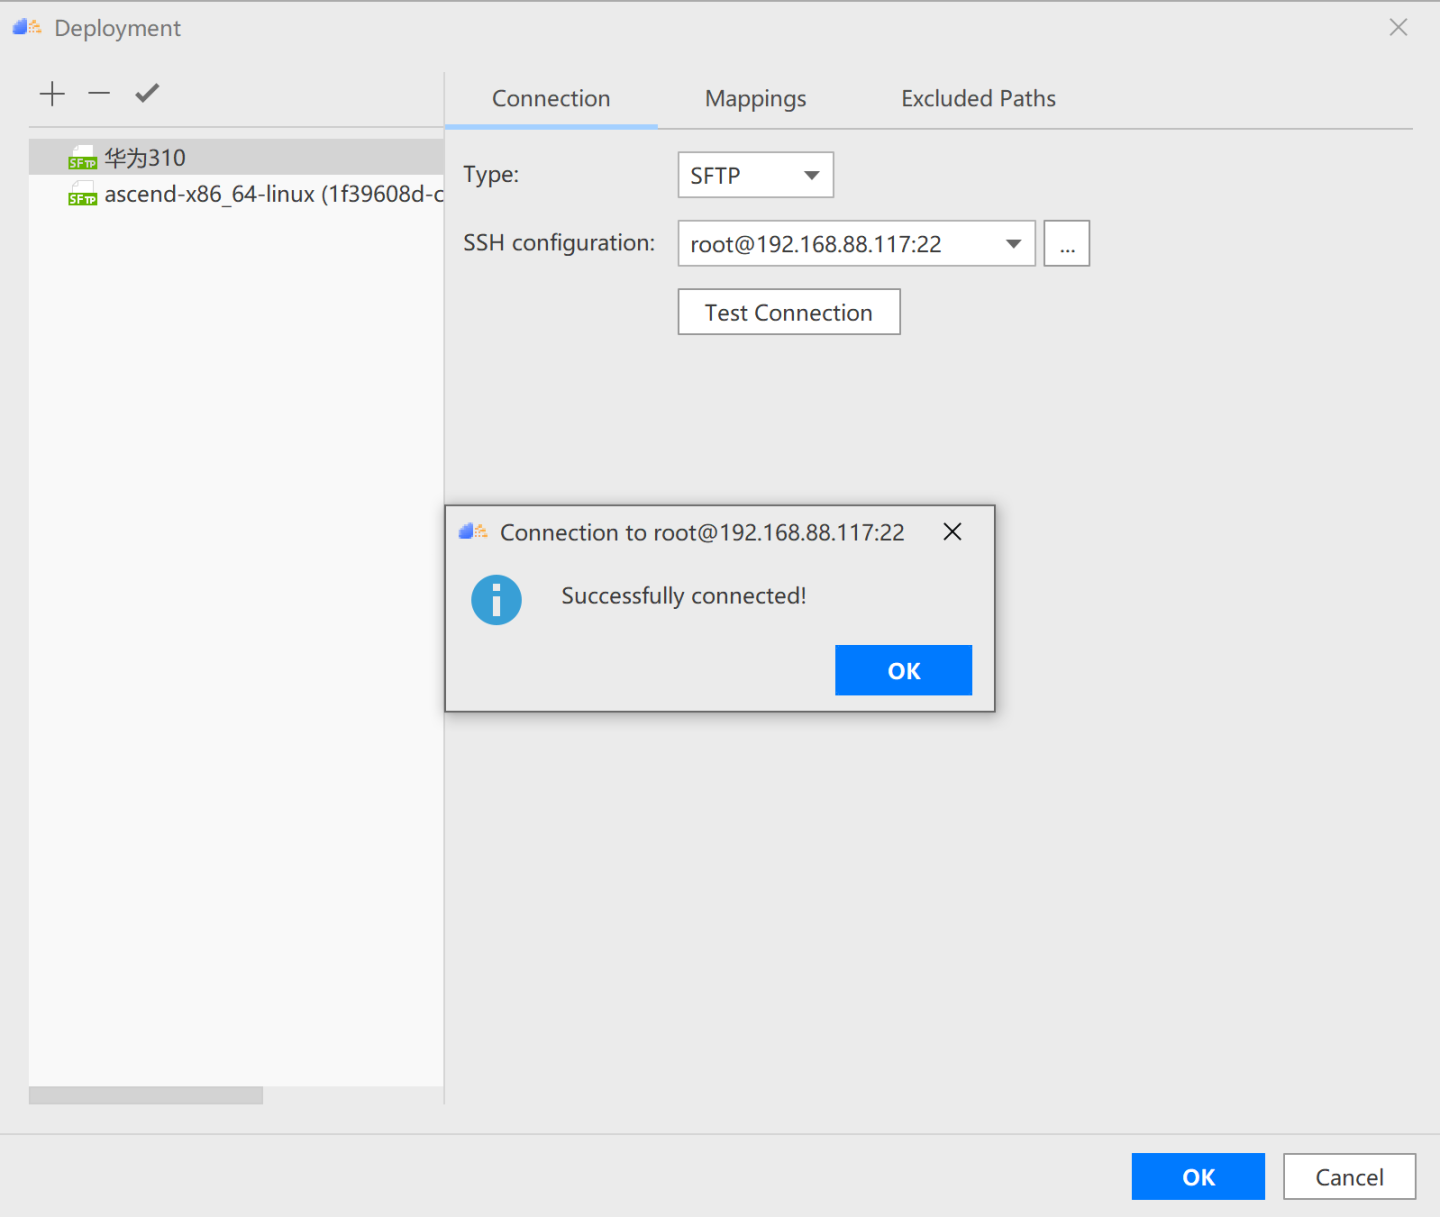Switch to the Mappings tab
The image size is (1440, 1217).
[755, 98]
